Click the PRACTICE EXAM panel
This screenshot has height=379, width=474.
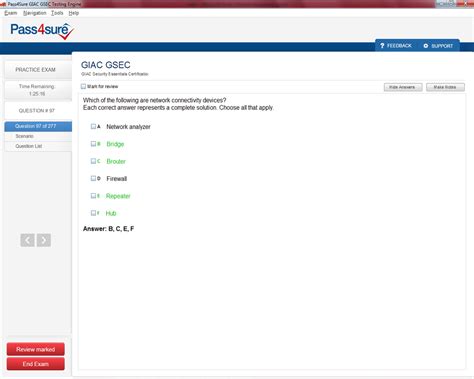point(38,70)
